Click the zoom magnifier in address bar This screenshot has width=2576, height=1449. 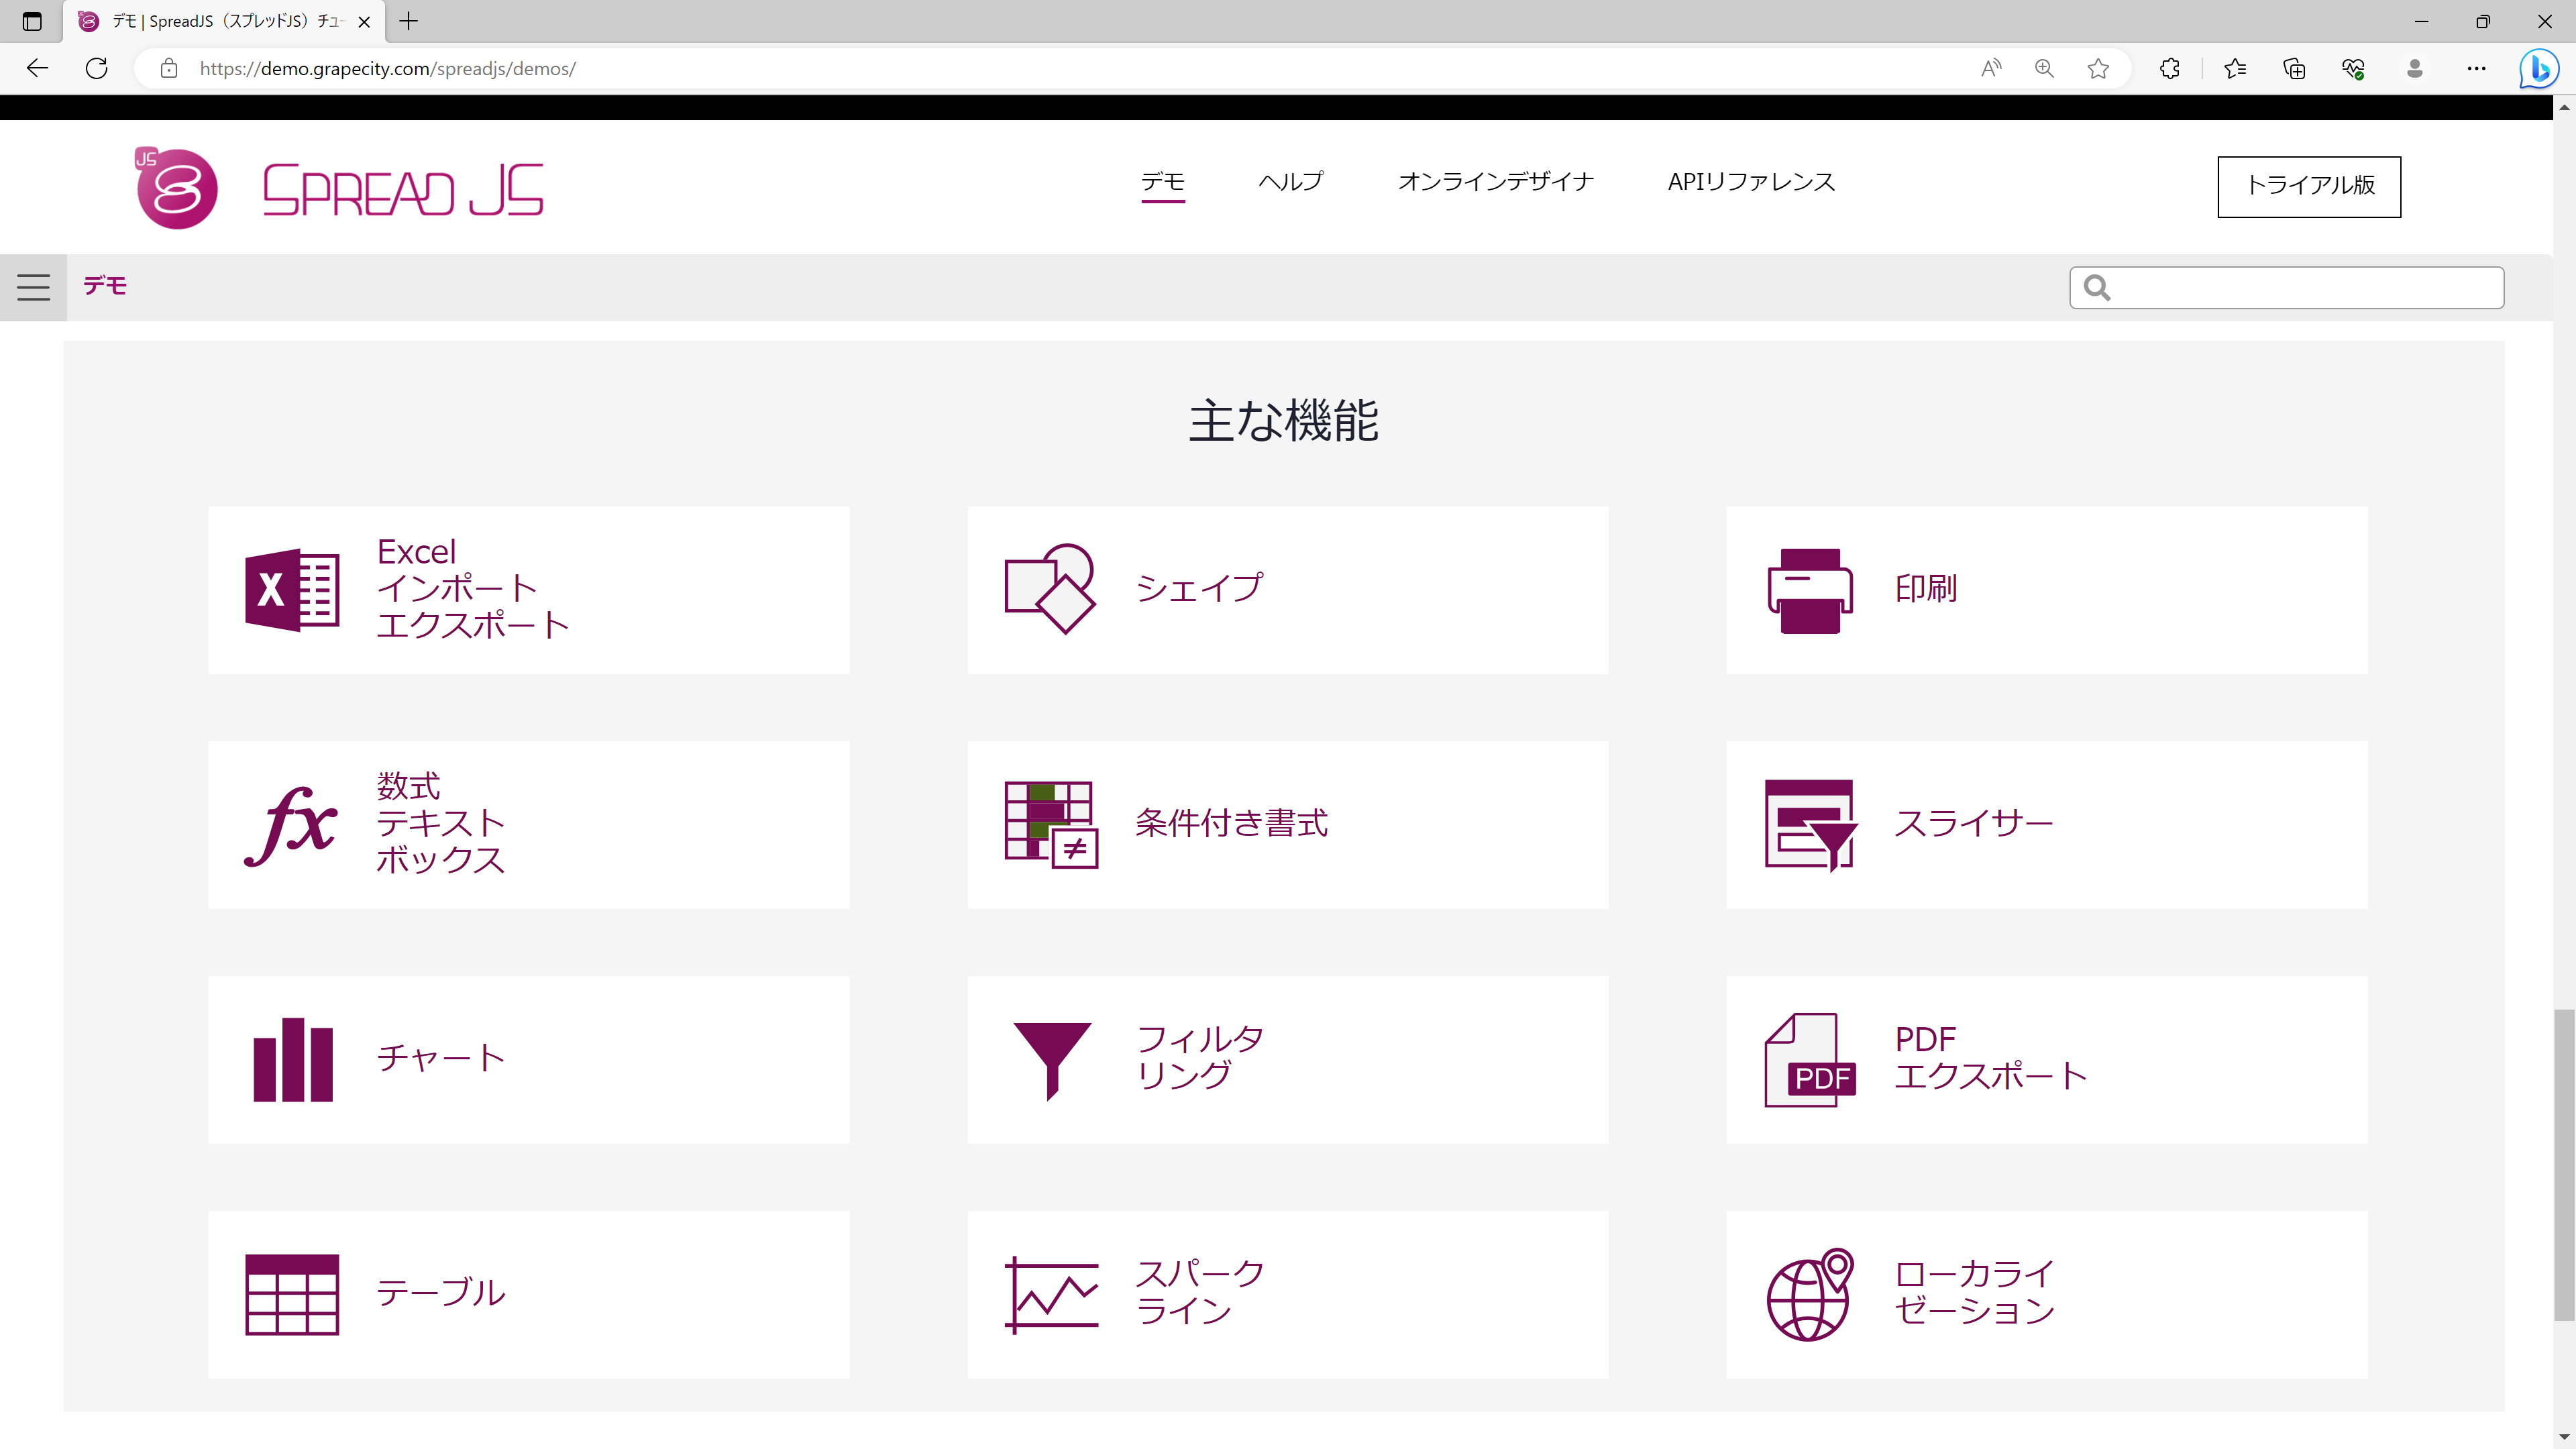2044,68
